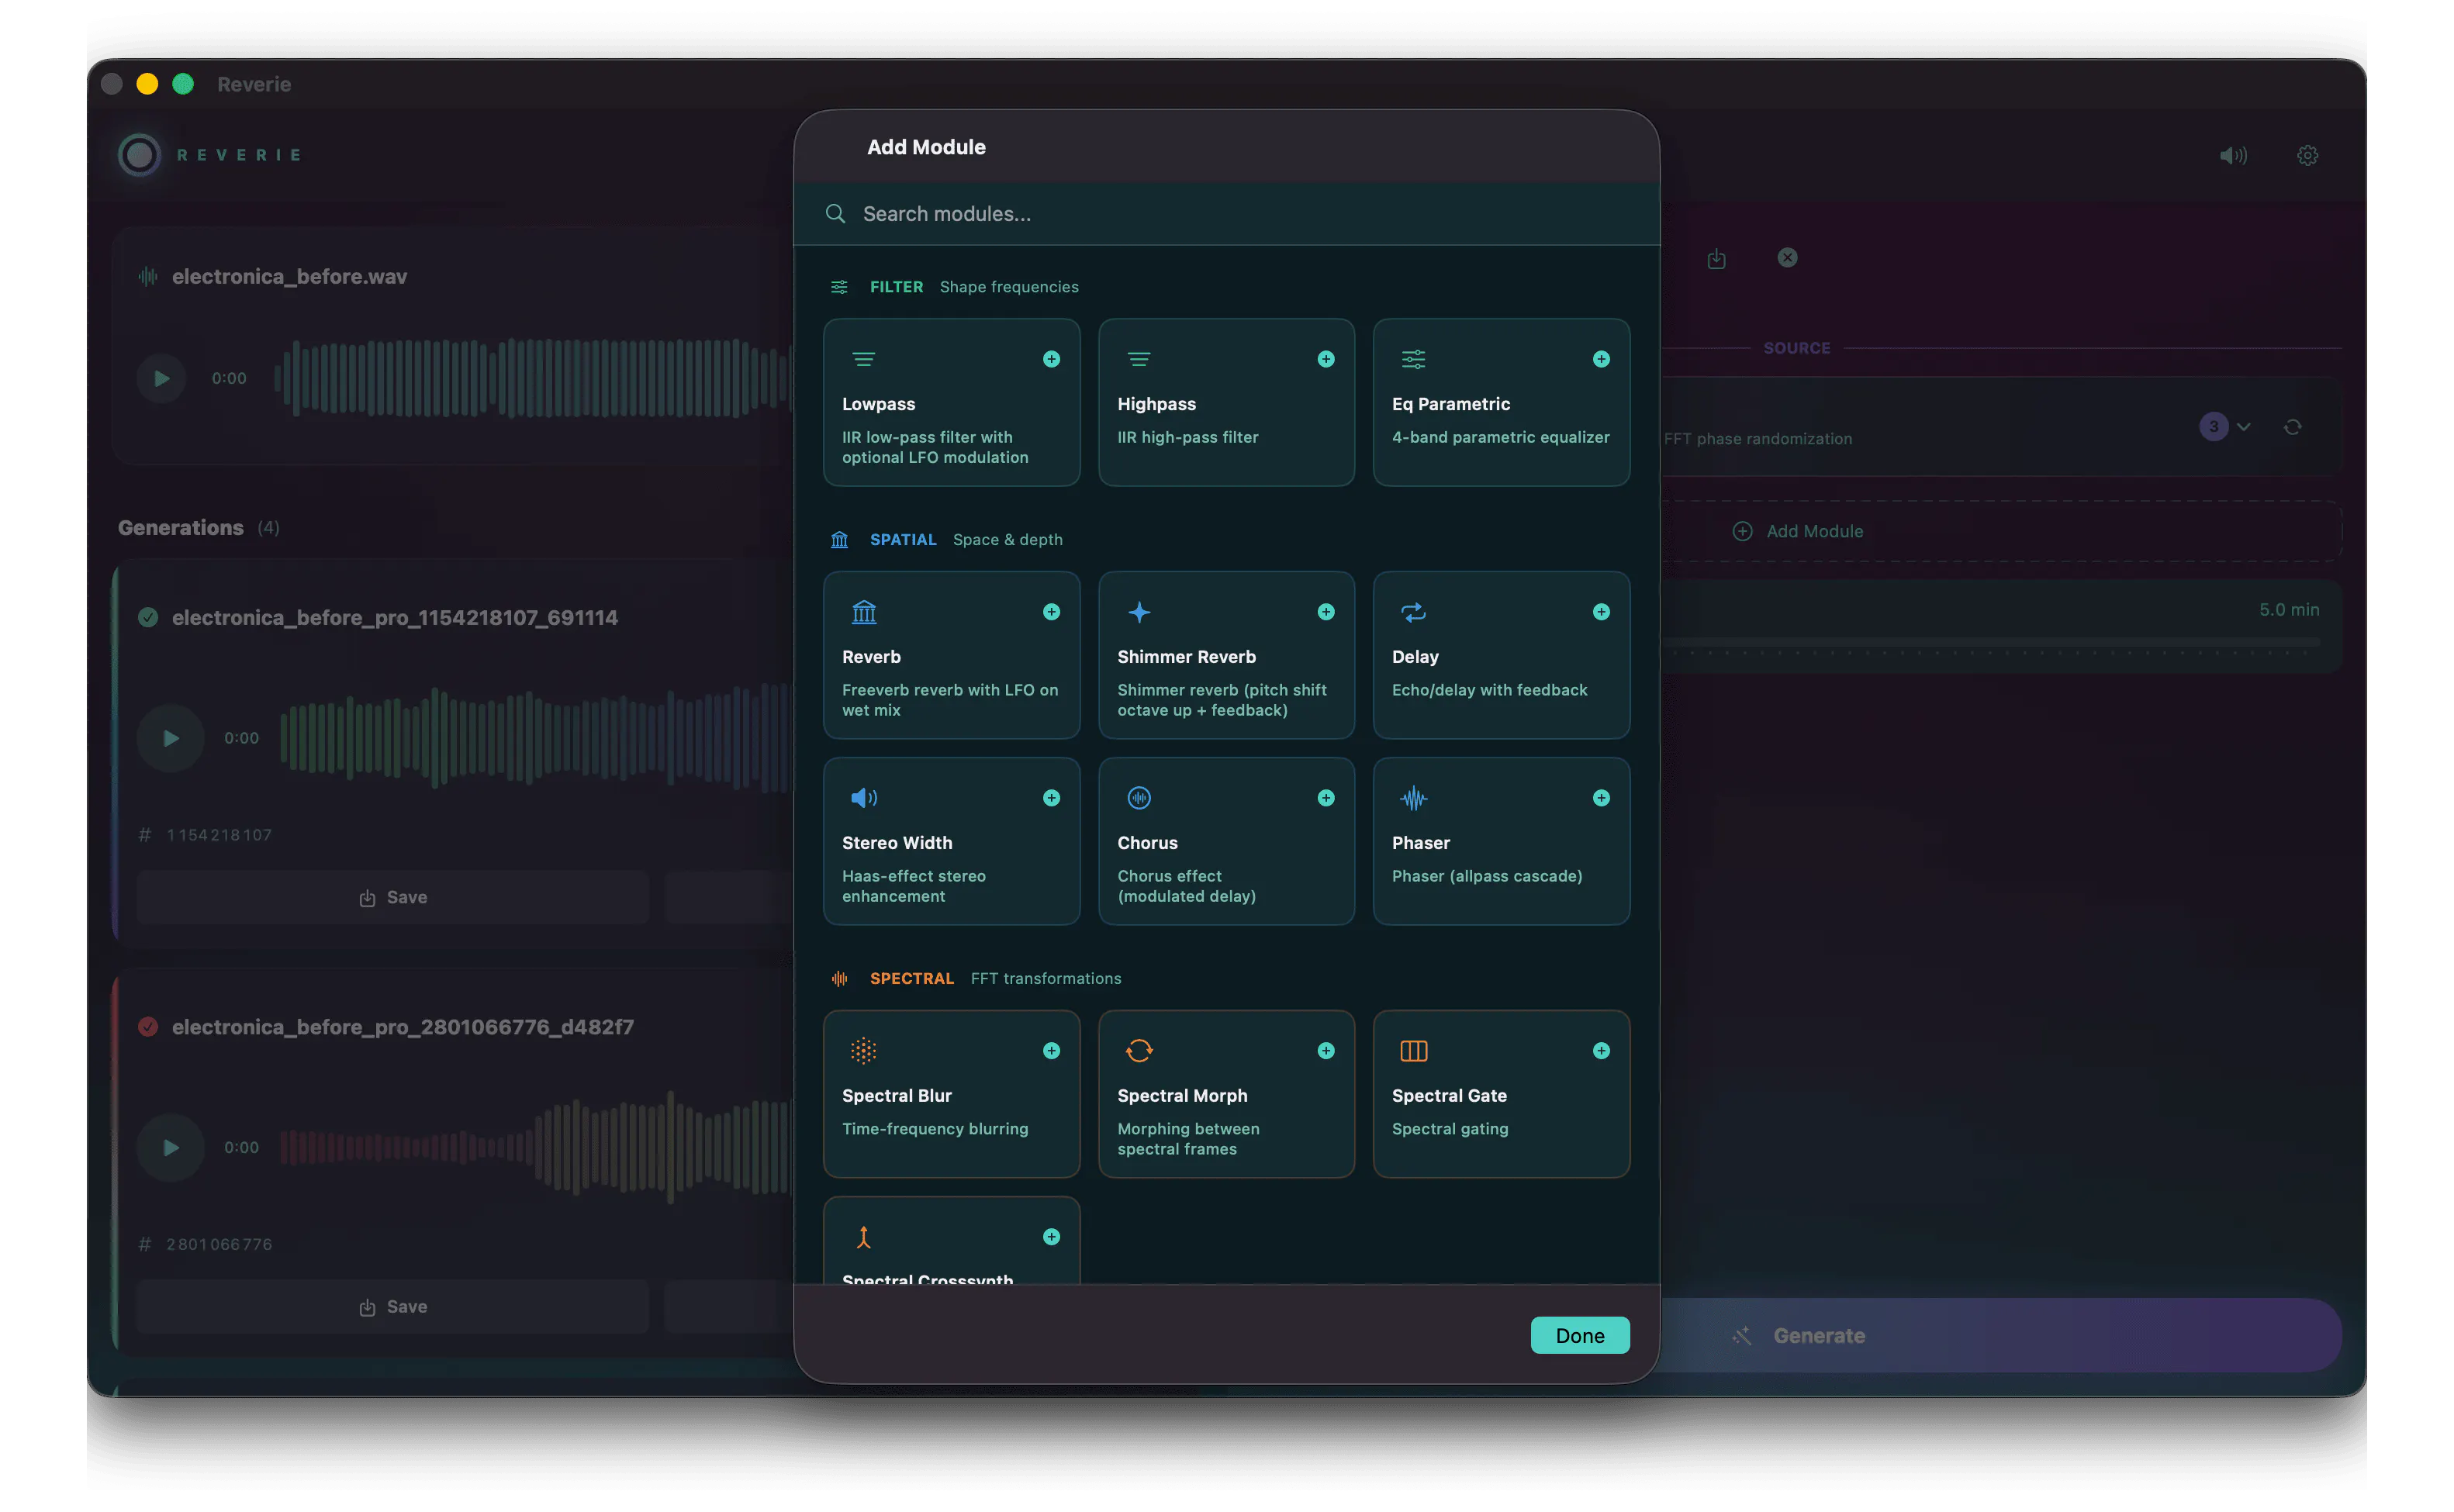
Task: Add Eq Parametric module via plus icon
Action: click(1601, 359)
